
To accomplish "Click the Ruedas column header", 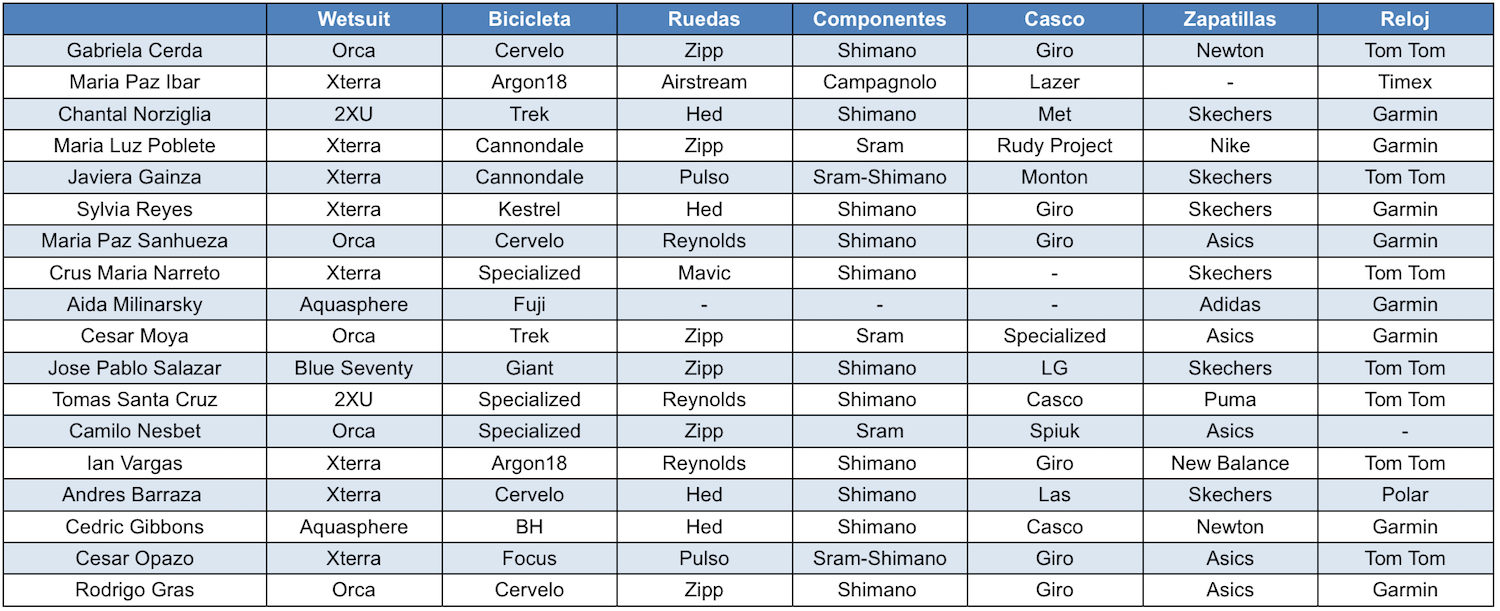I will click(704, 19).
